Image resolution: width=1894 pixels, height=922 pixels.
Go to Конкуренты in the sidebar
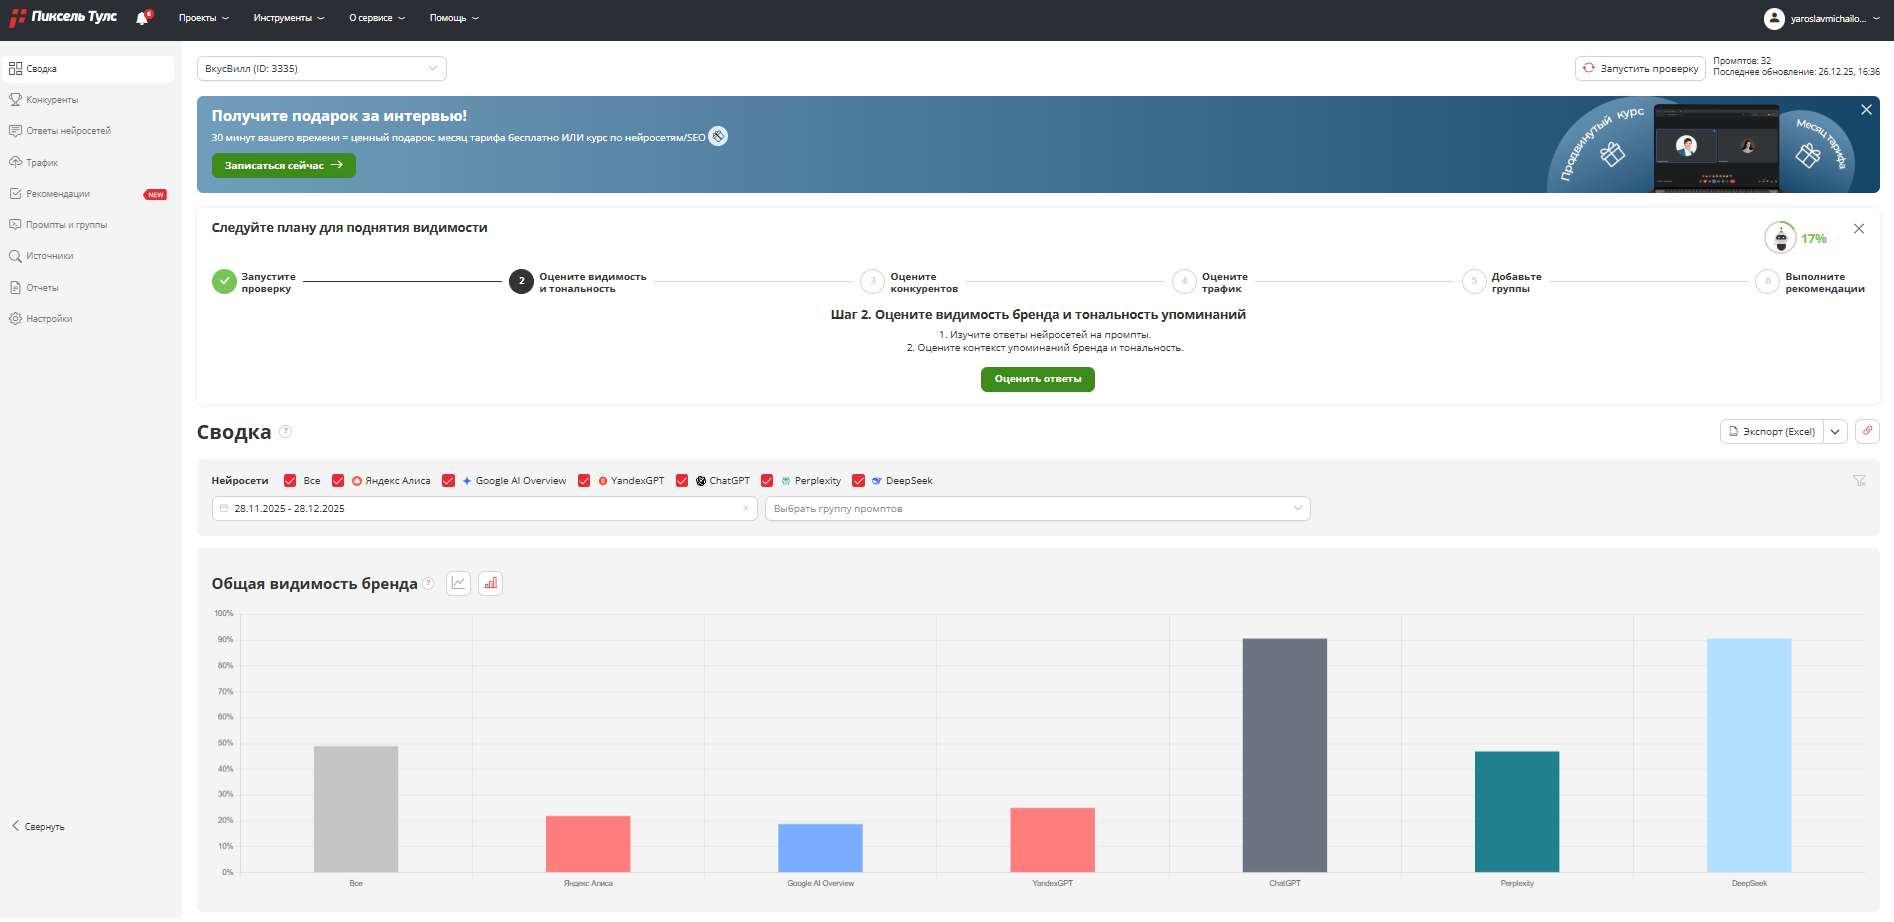pos(52,100)
